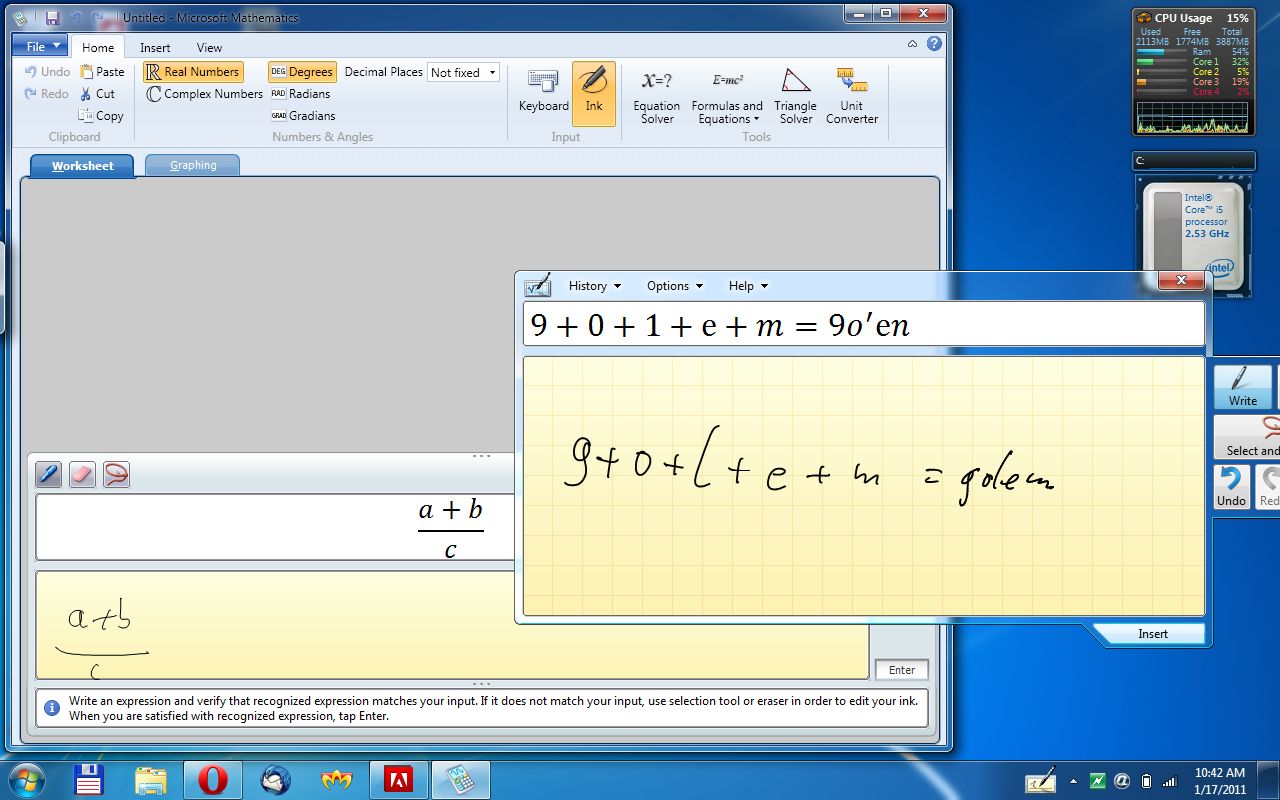
Task: Open the Triangle Solver
Action: coord(795,95)
